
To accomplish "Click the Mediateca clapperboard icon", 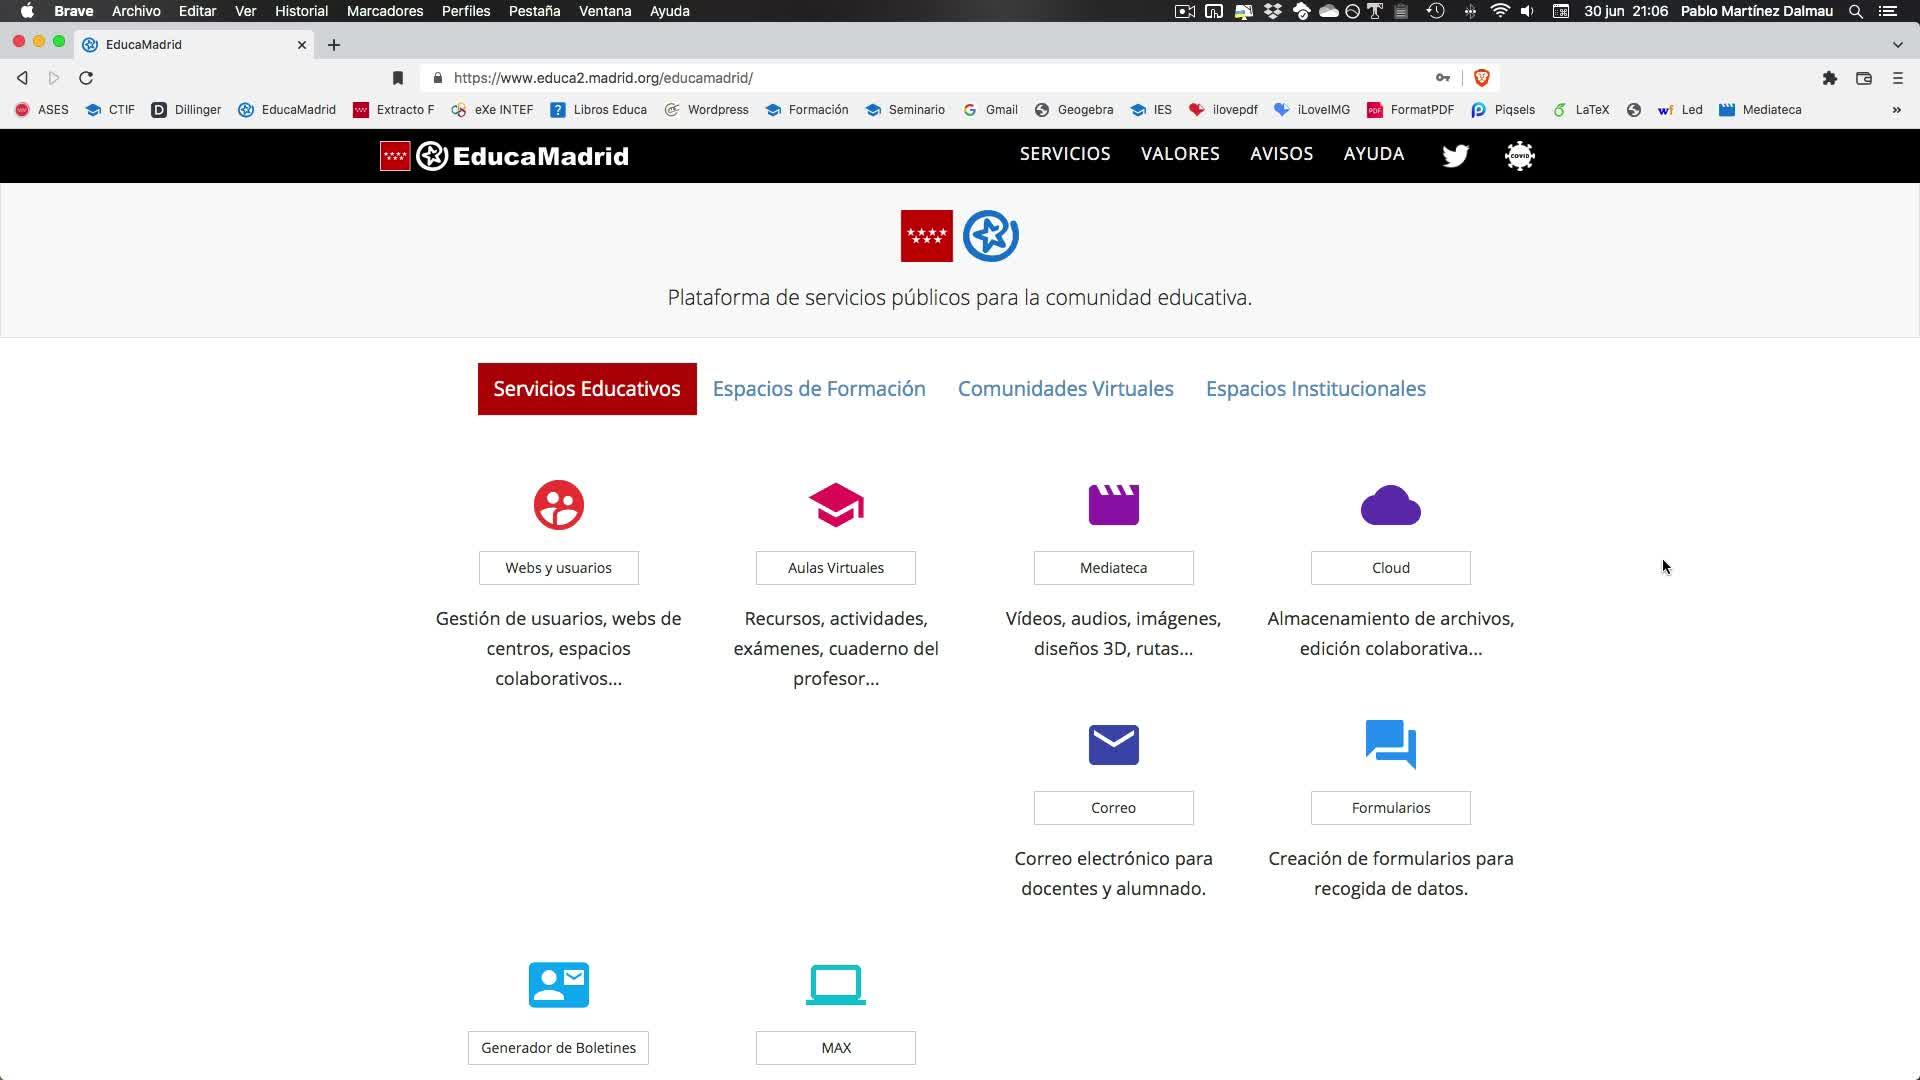I will (x=1113, y=505).
